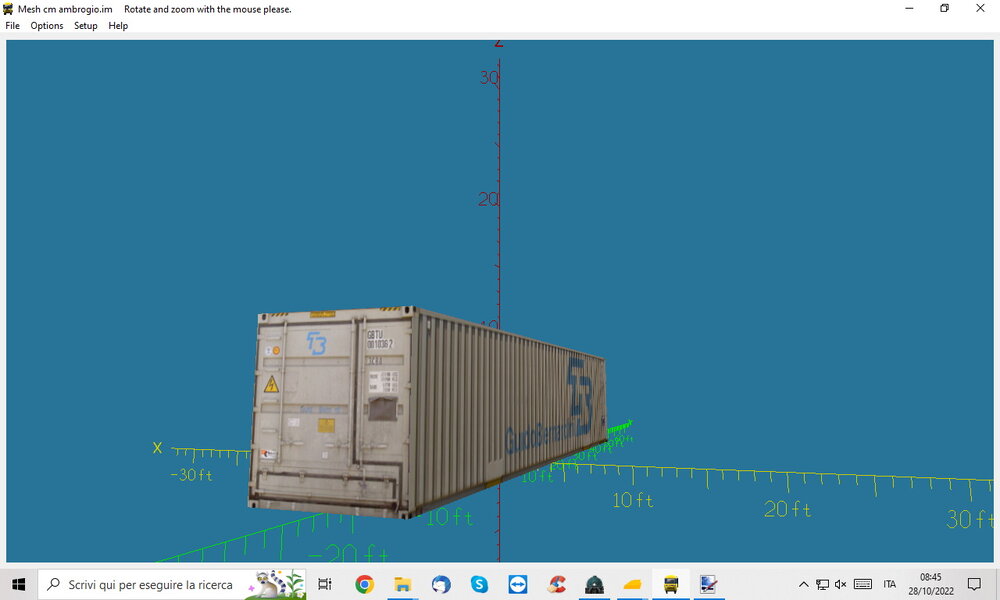This screenshot has width=1000, height=600.
Task: Open the notification center icon
Action: tap(974, 584)
